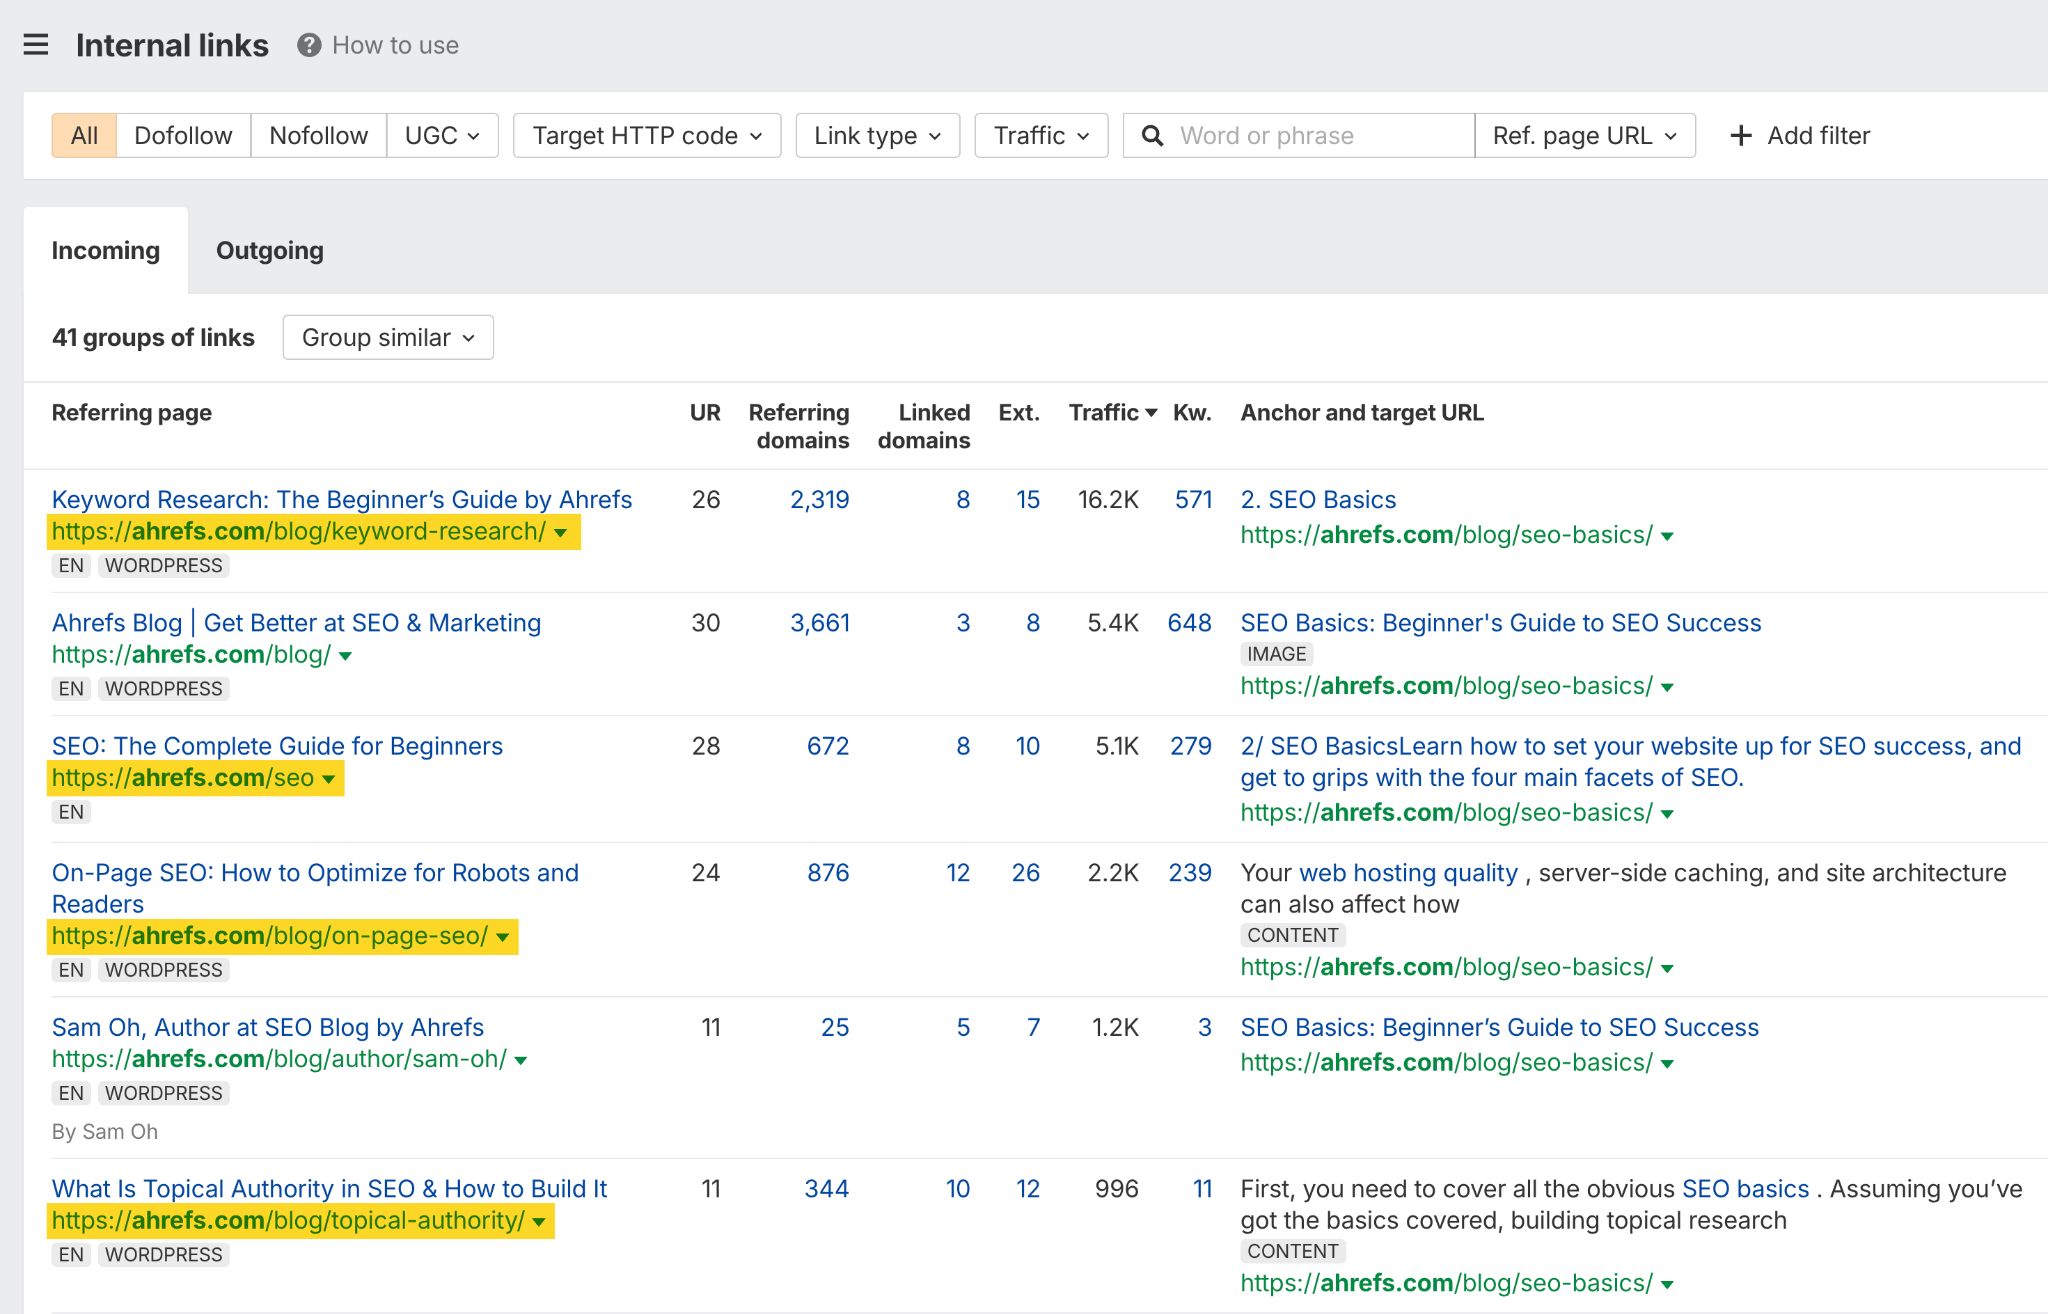Viewport: 2048px width, 1314px height.
Task: Open the Link type filter dropdown
Action: pos(875,135)
